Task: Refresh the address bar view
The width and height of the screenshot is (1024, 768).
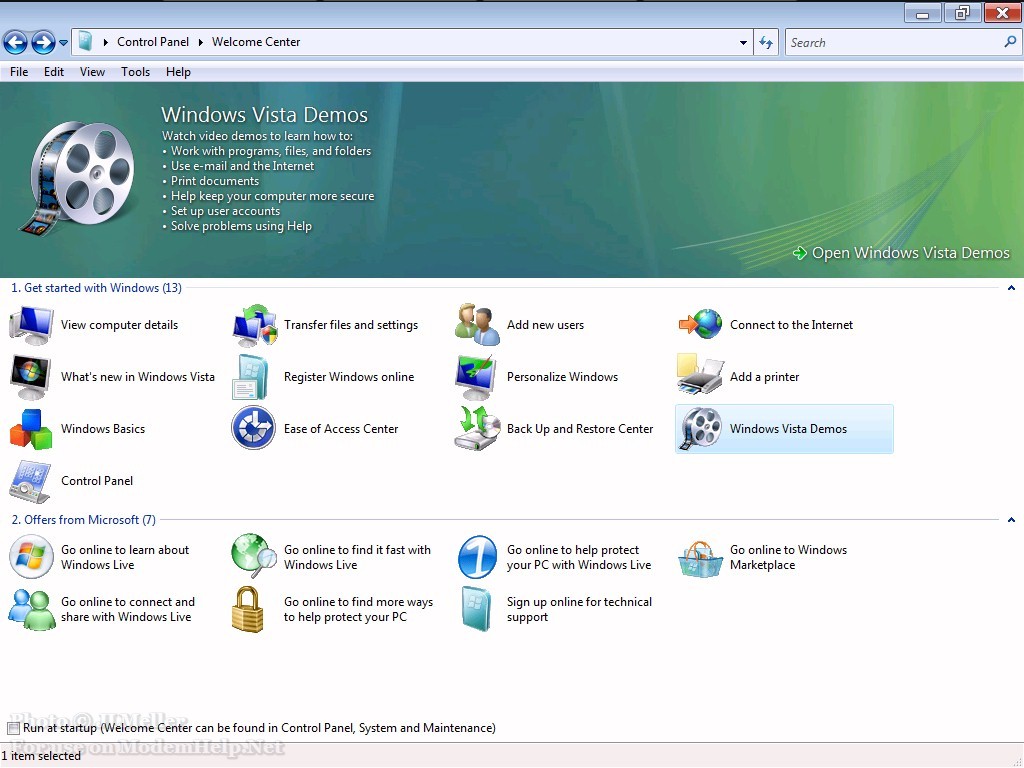Action: click(765, 43)
